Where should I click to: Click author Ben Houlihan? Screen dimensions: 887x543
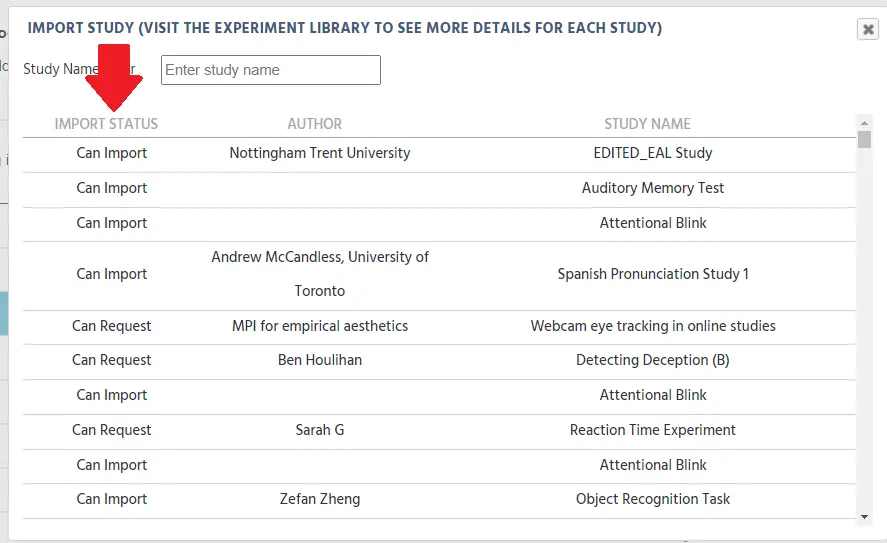pyautogui.click(x=320, y=360)
